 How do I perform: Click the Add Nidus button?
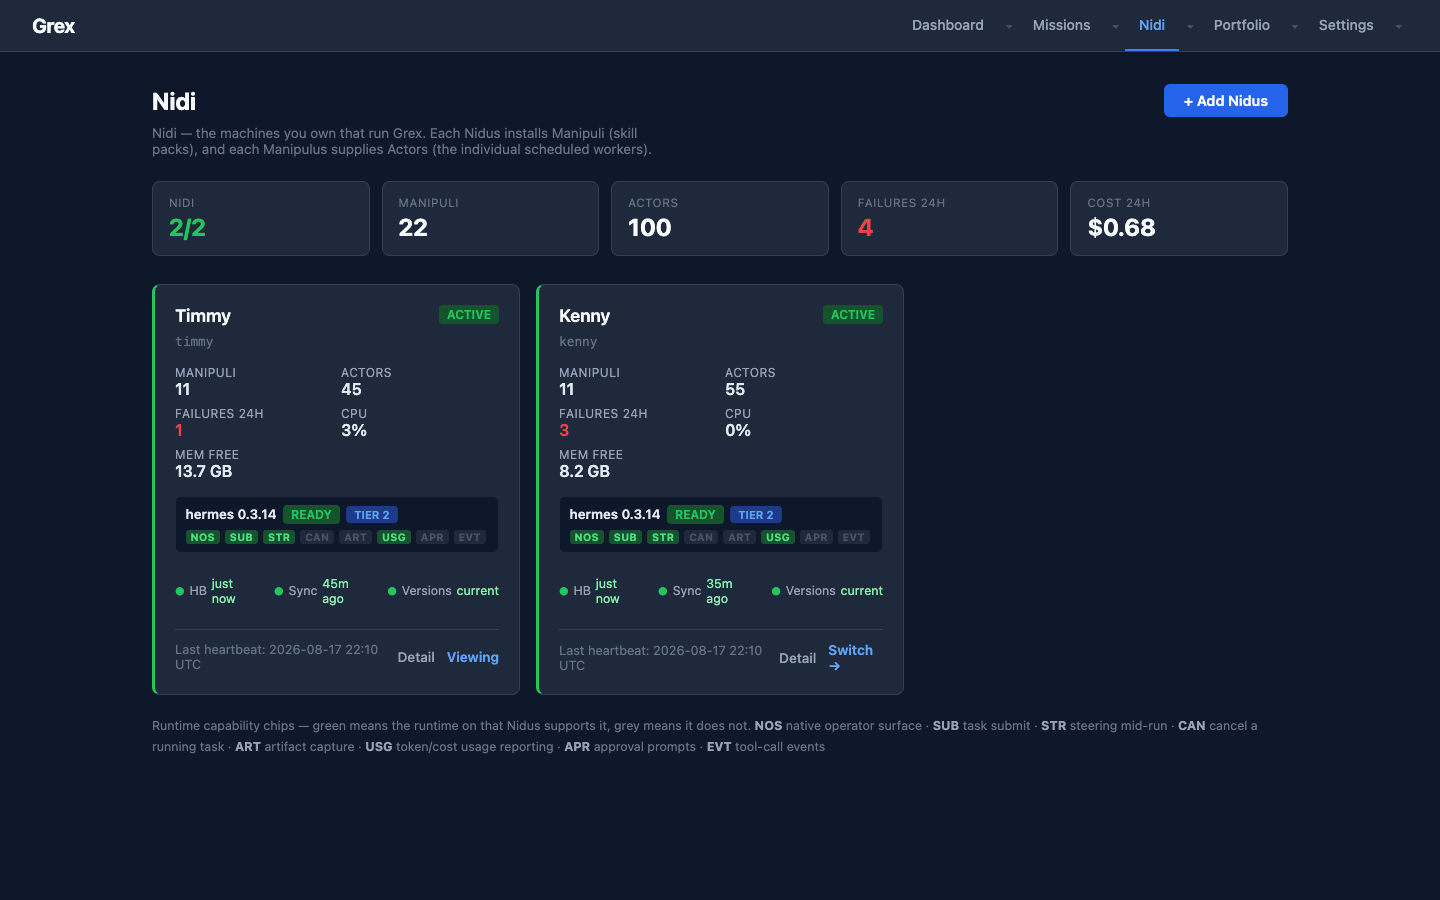point(1225,100)
